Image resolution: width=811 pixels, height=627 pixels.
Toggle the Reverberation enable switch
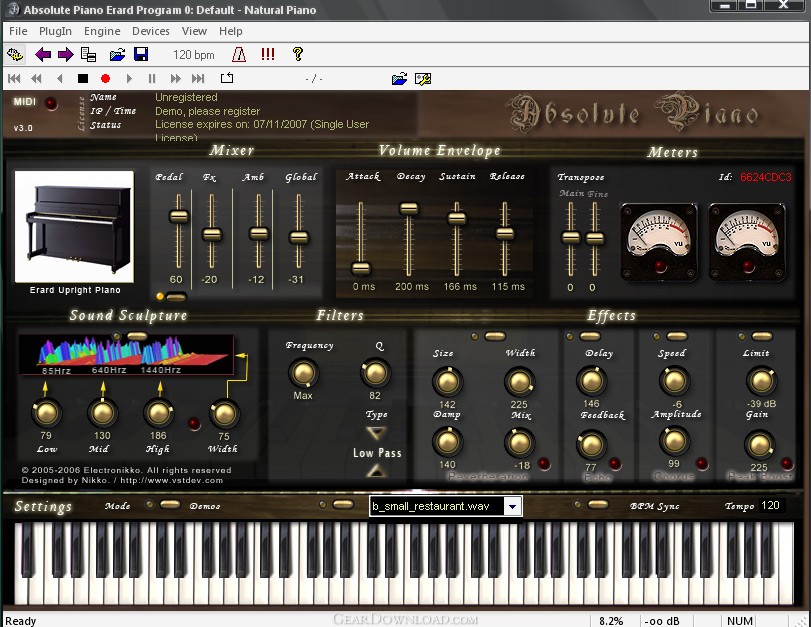tap(494, 336)
